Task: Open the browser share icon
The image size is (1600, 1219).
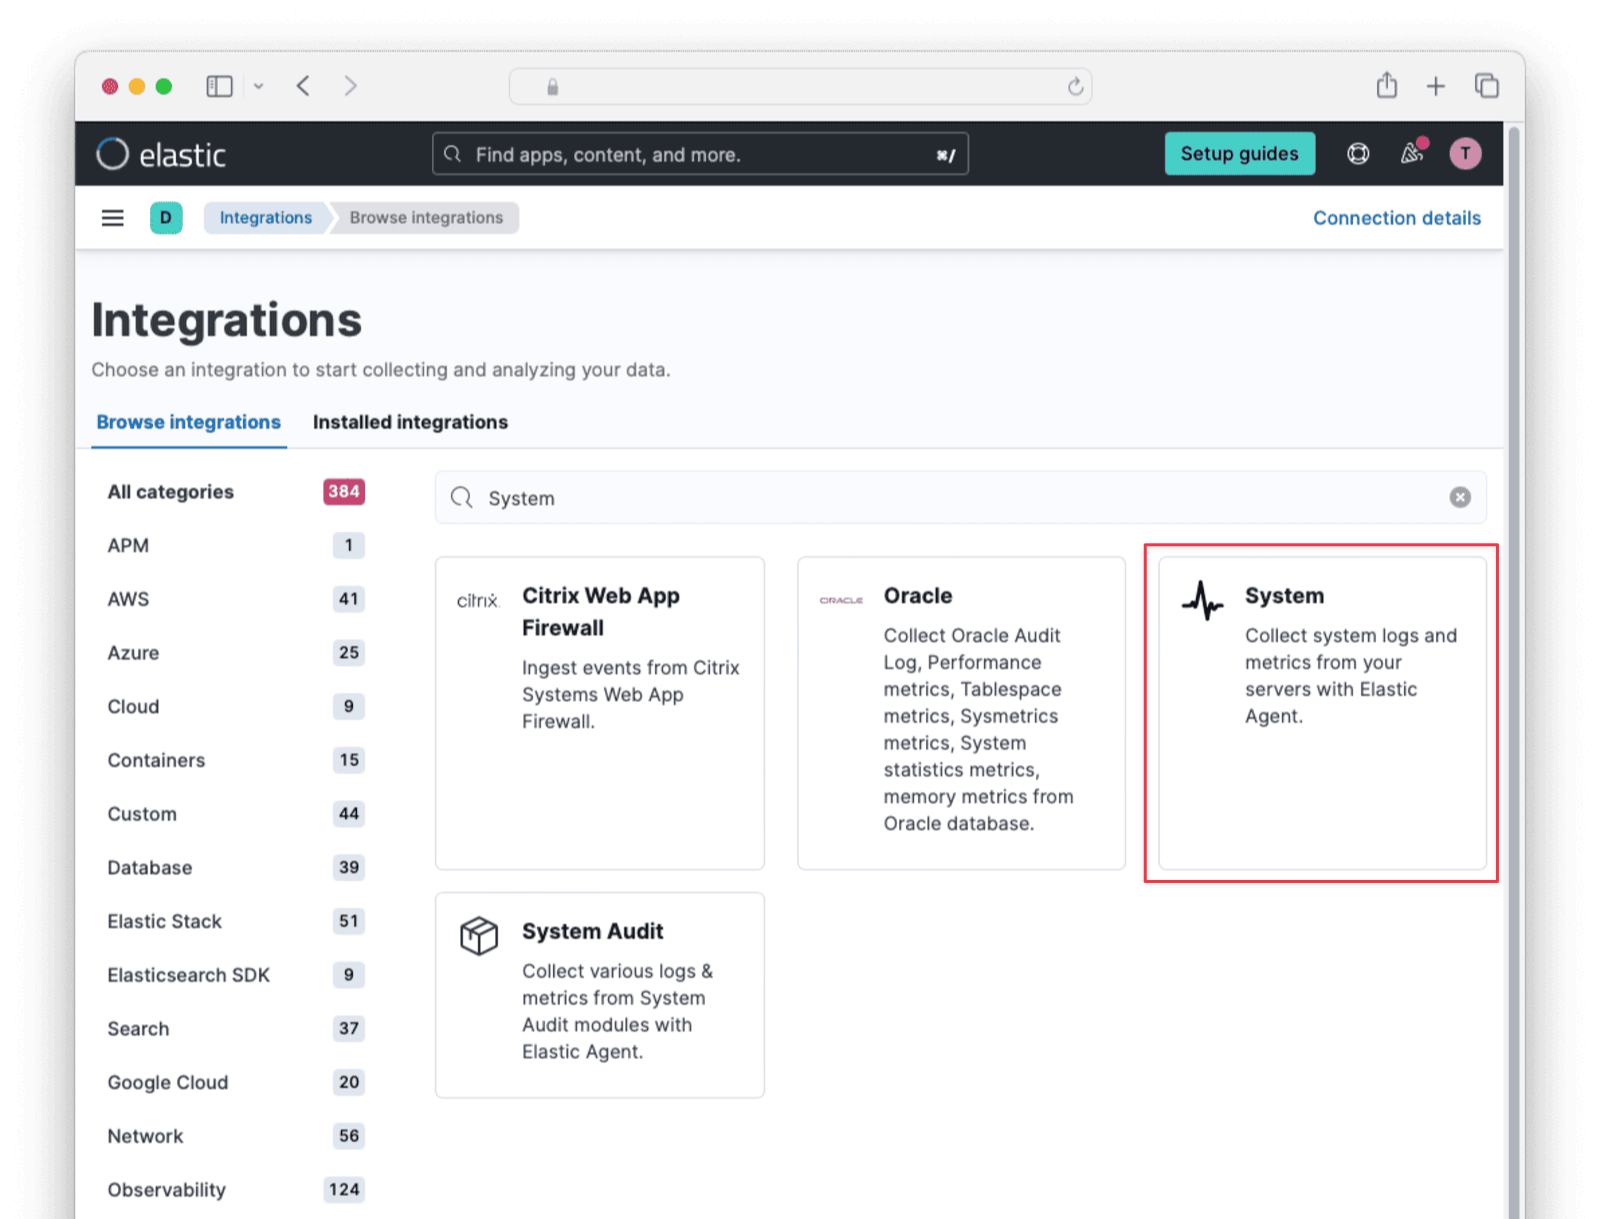Action: click(1386, 85)
